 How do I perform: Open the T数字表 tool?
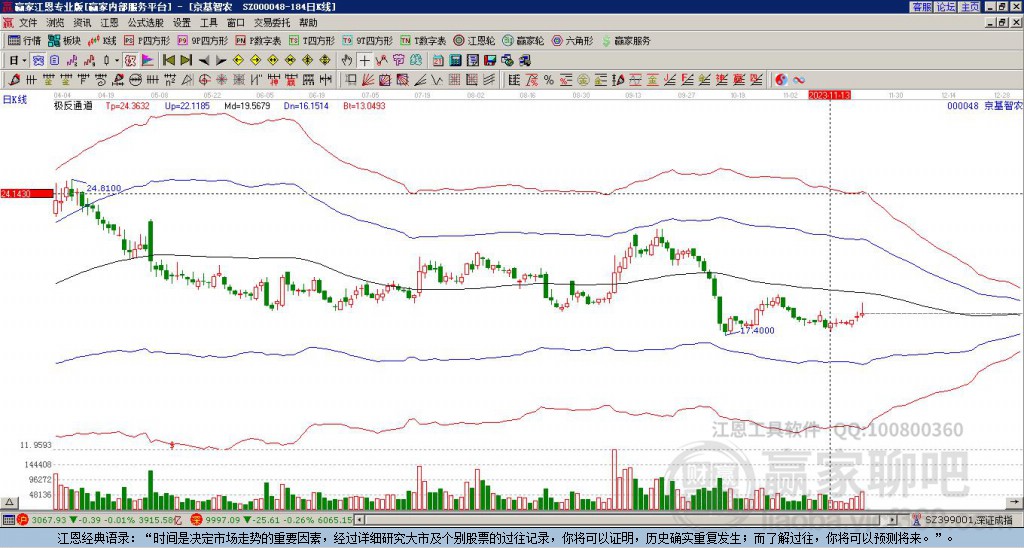point(423,40)
